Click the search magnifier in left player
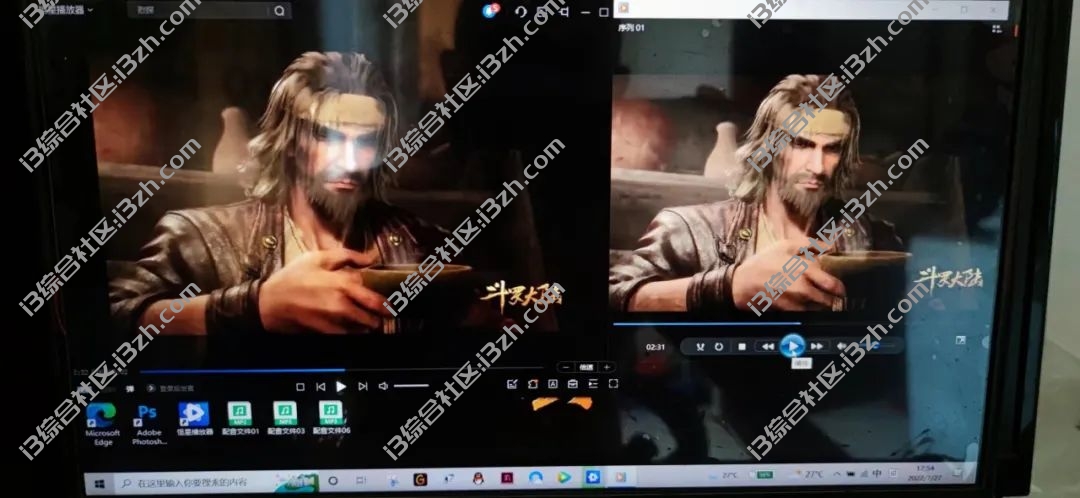The image size is (1080, 498). tap(280, 10)
